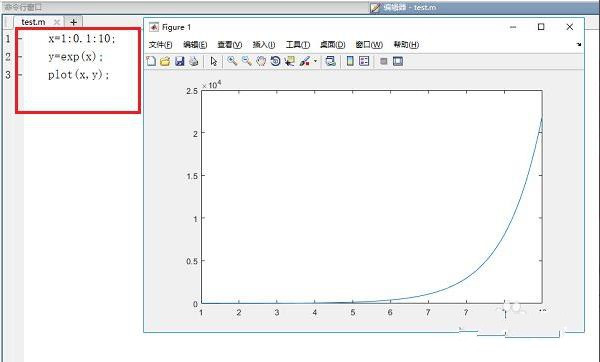Open the Brush color dropdown arrow

coord(315,61)
